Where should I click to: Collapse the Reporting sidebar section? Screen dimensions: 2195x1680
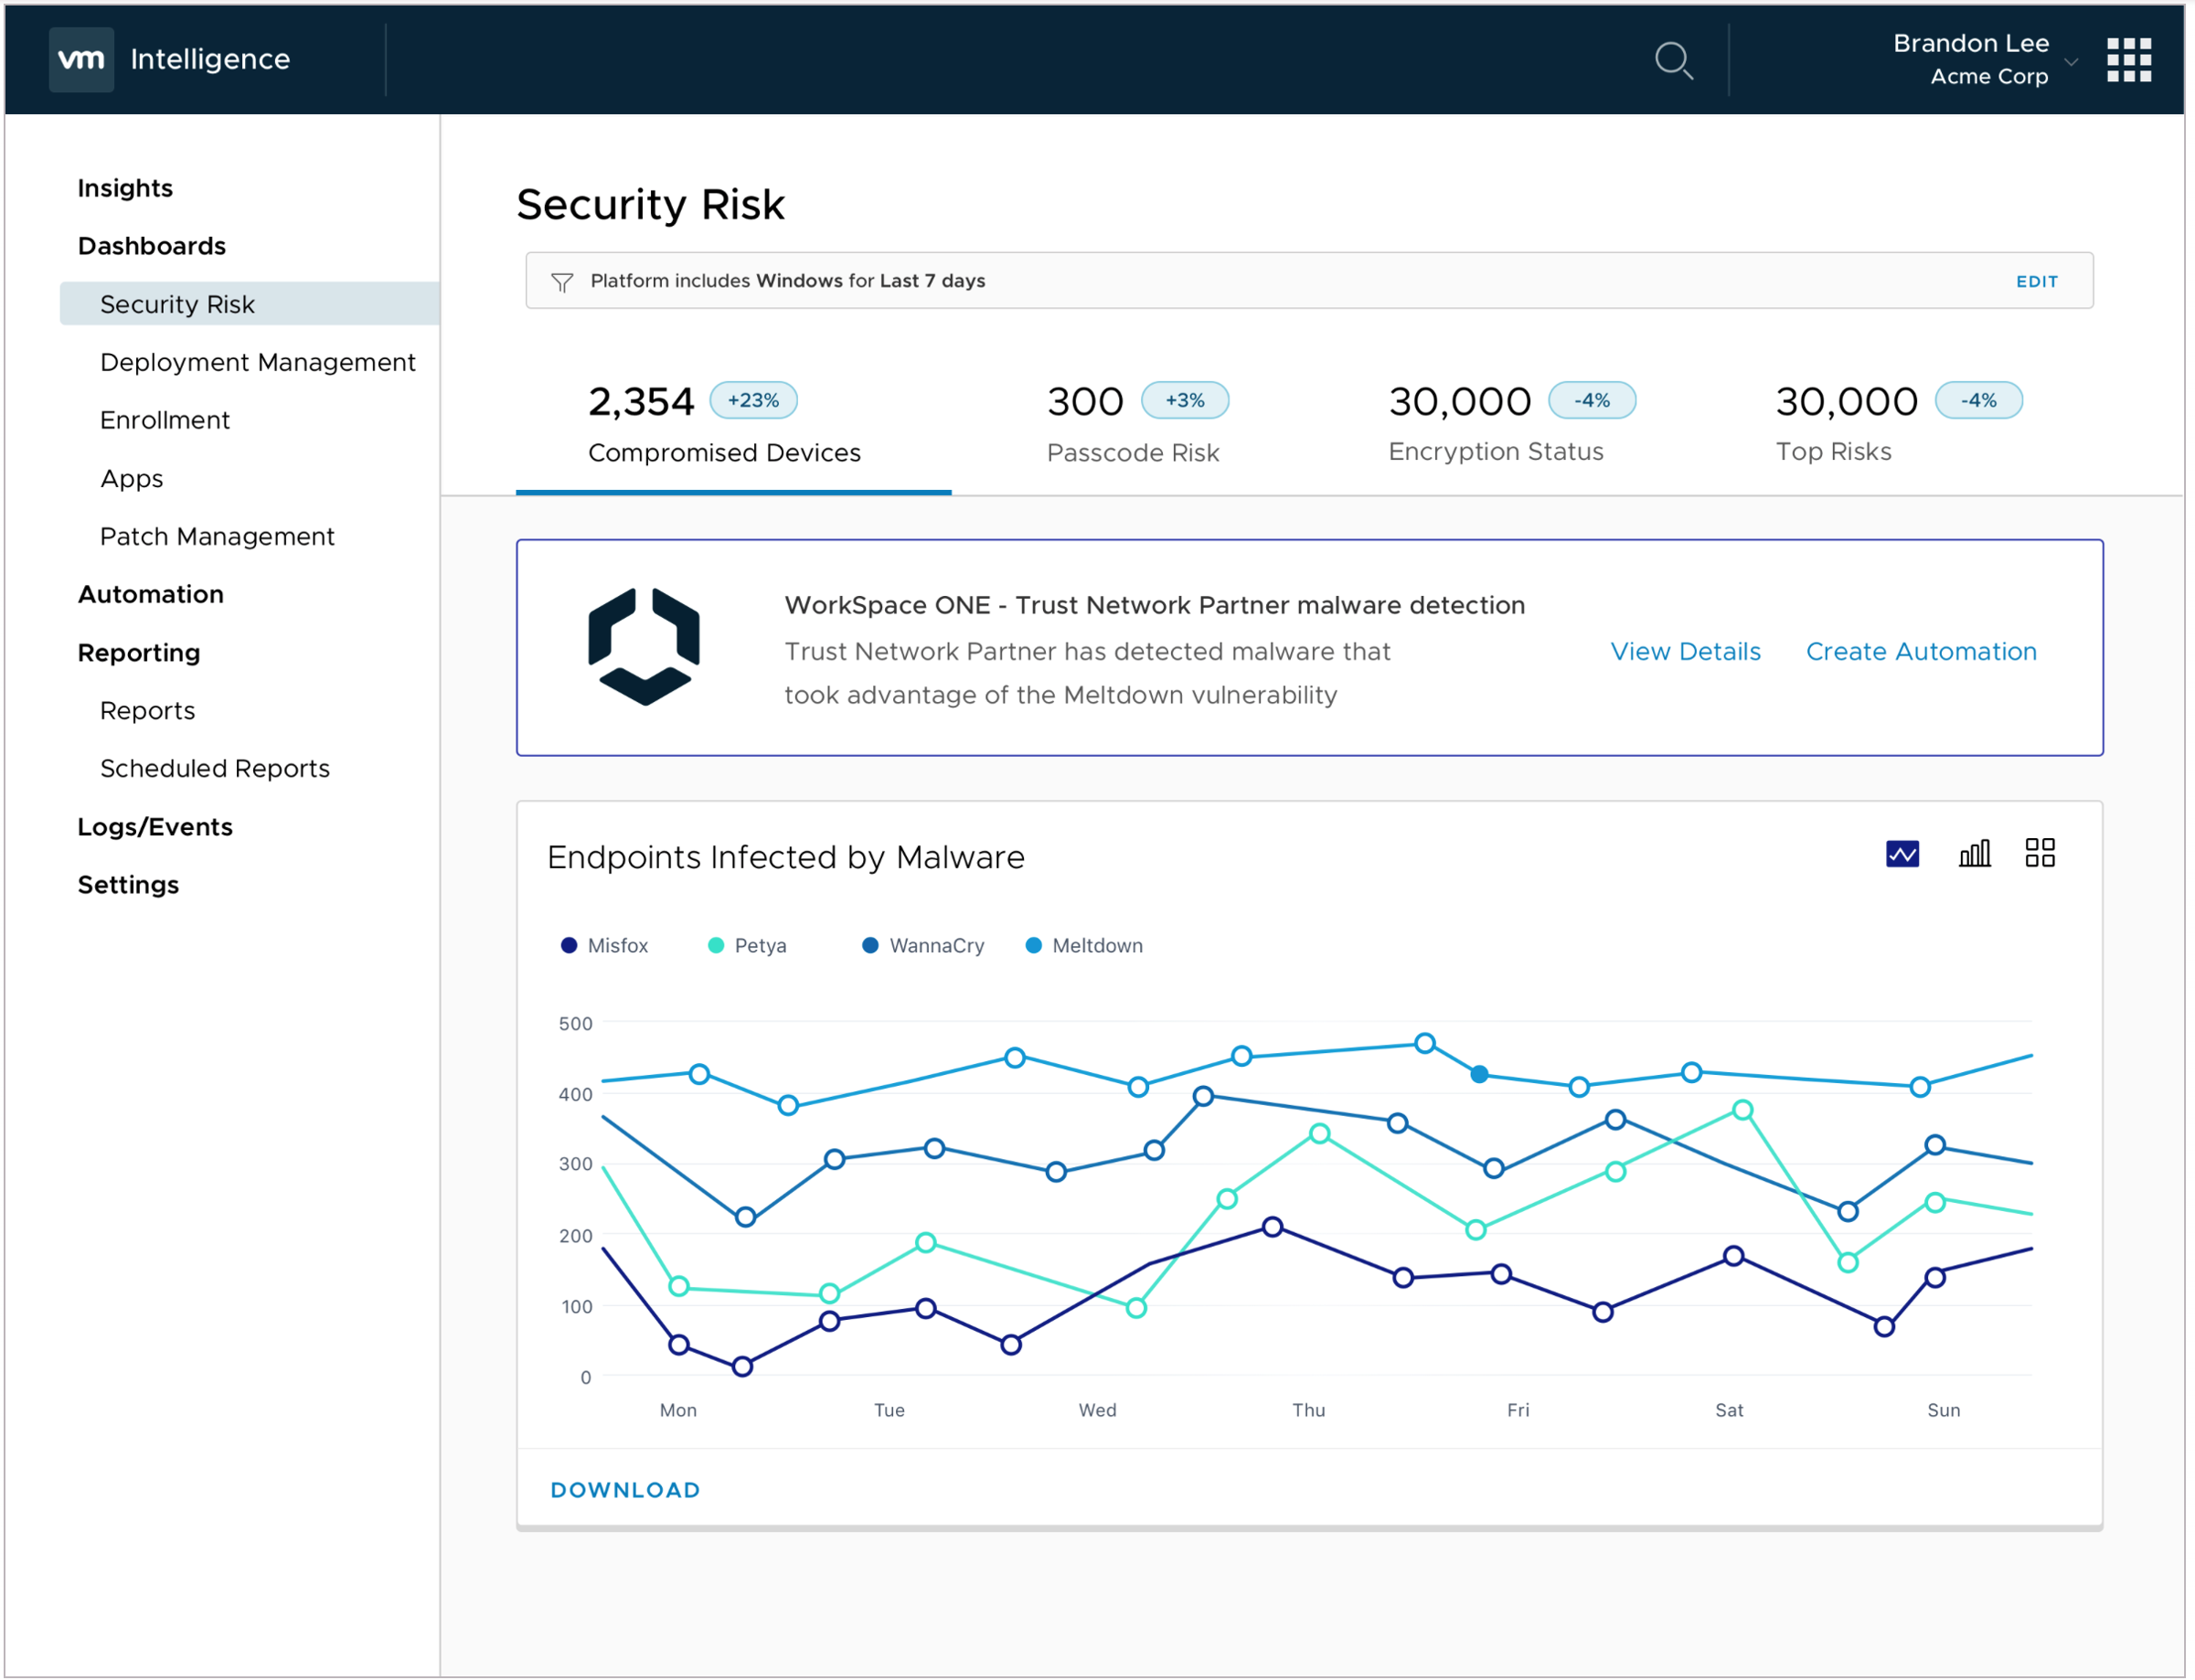pyautogui.click(x=139, y=653)
